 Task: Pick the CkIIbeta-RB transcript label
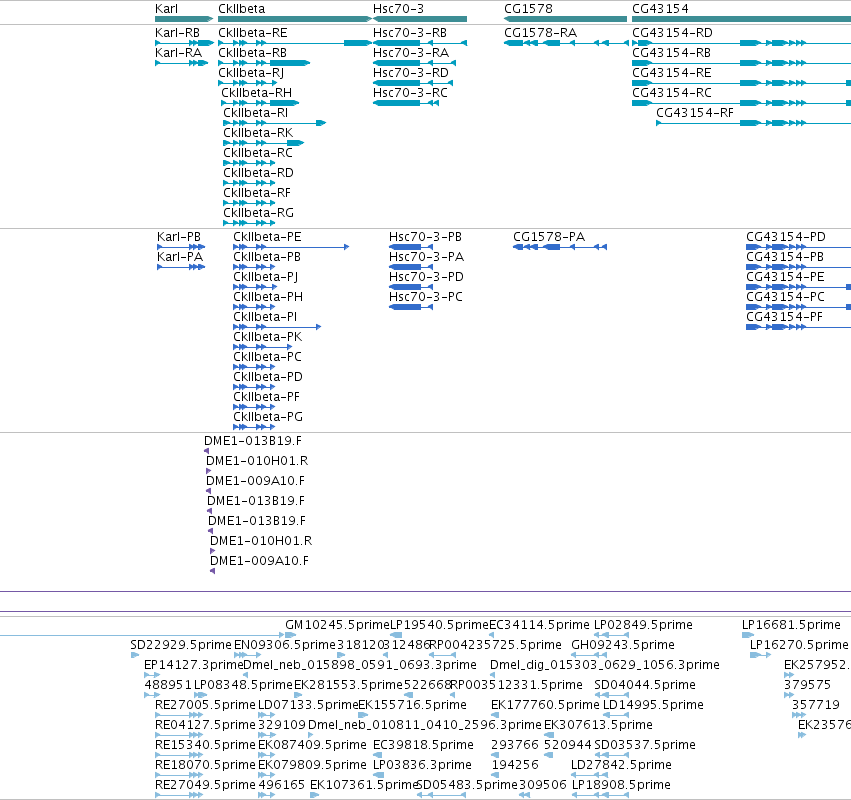click(x=252, y=53)
